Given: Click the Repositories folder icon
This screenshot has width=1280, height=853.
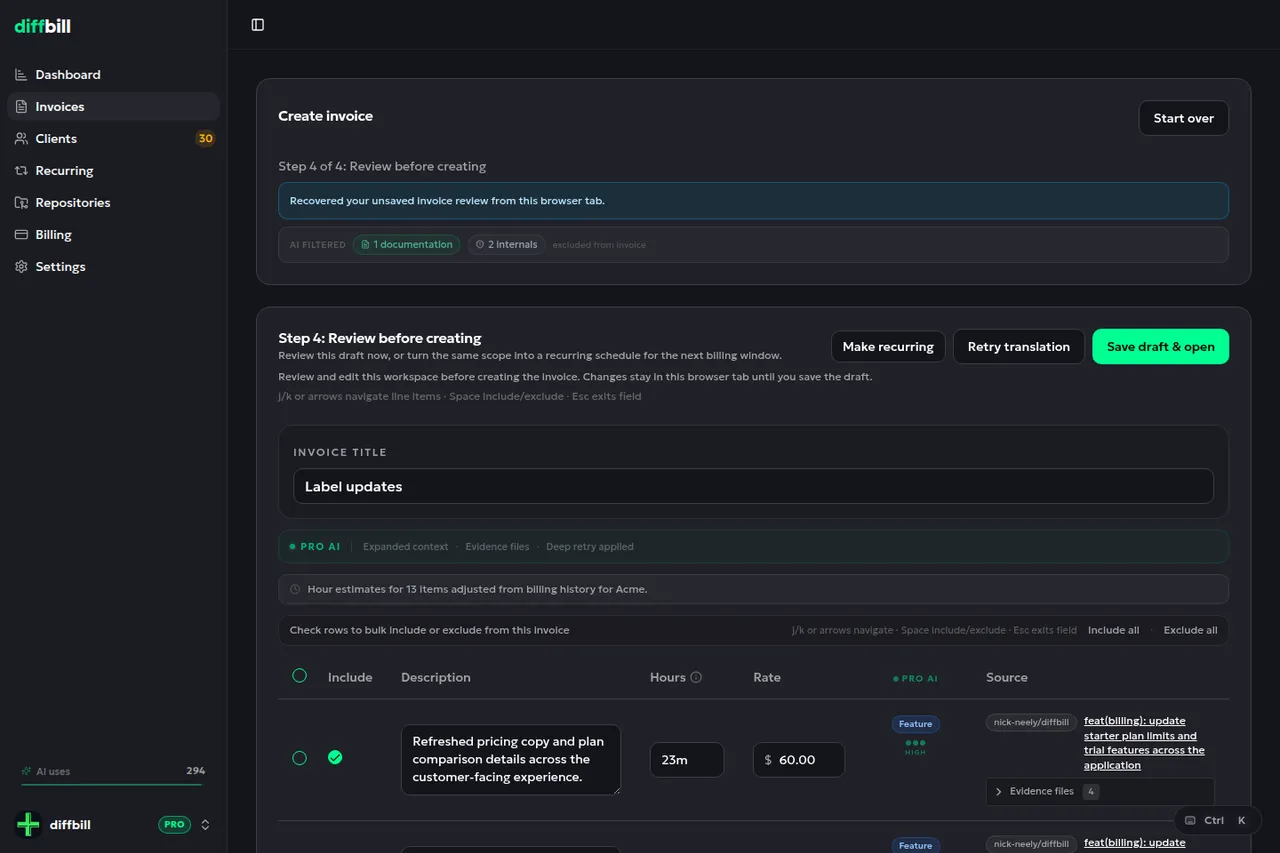Looking at the screenshot, I should [21, 203].
